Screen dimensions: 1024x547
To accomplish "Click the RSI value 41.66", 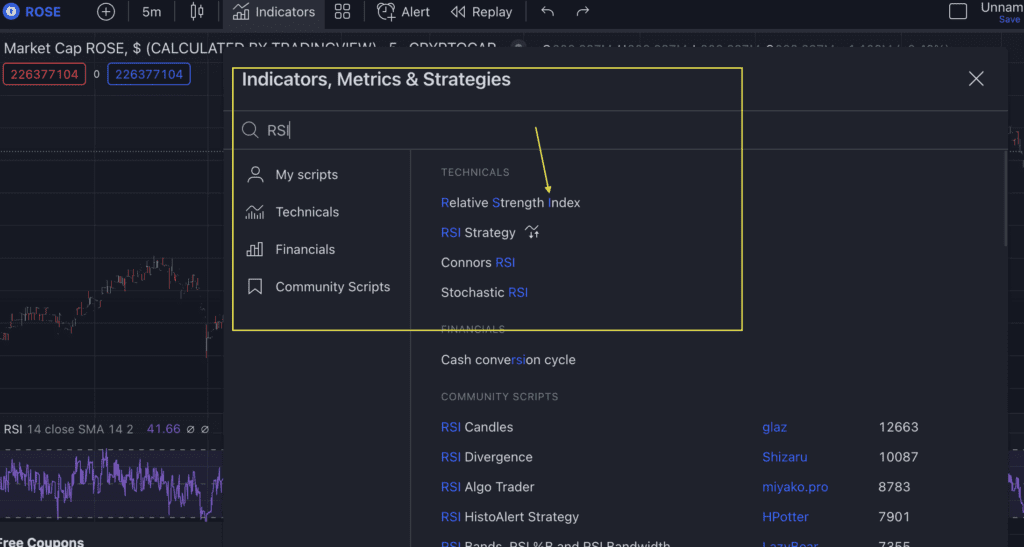I will coord(163,429).
